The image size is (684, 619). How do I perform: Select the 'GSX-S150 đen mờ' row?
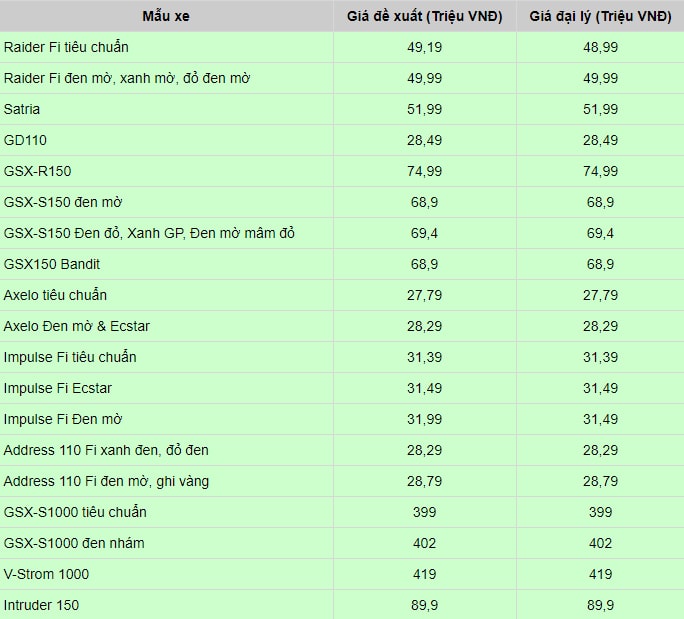click(63, 202)
